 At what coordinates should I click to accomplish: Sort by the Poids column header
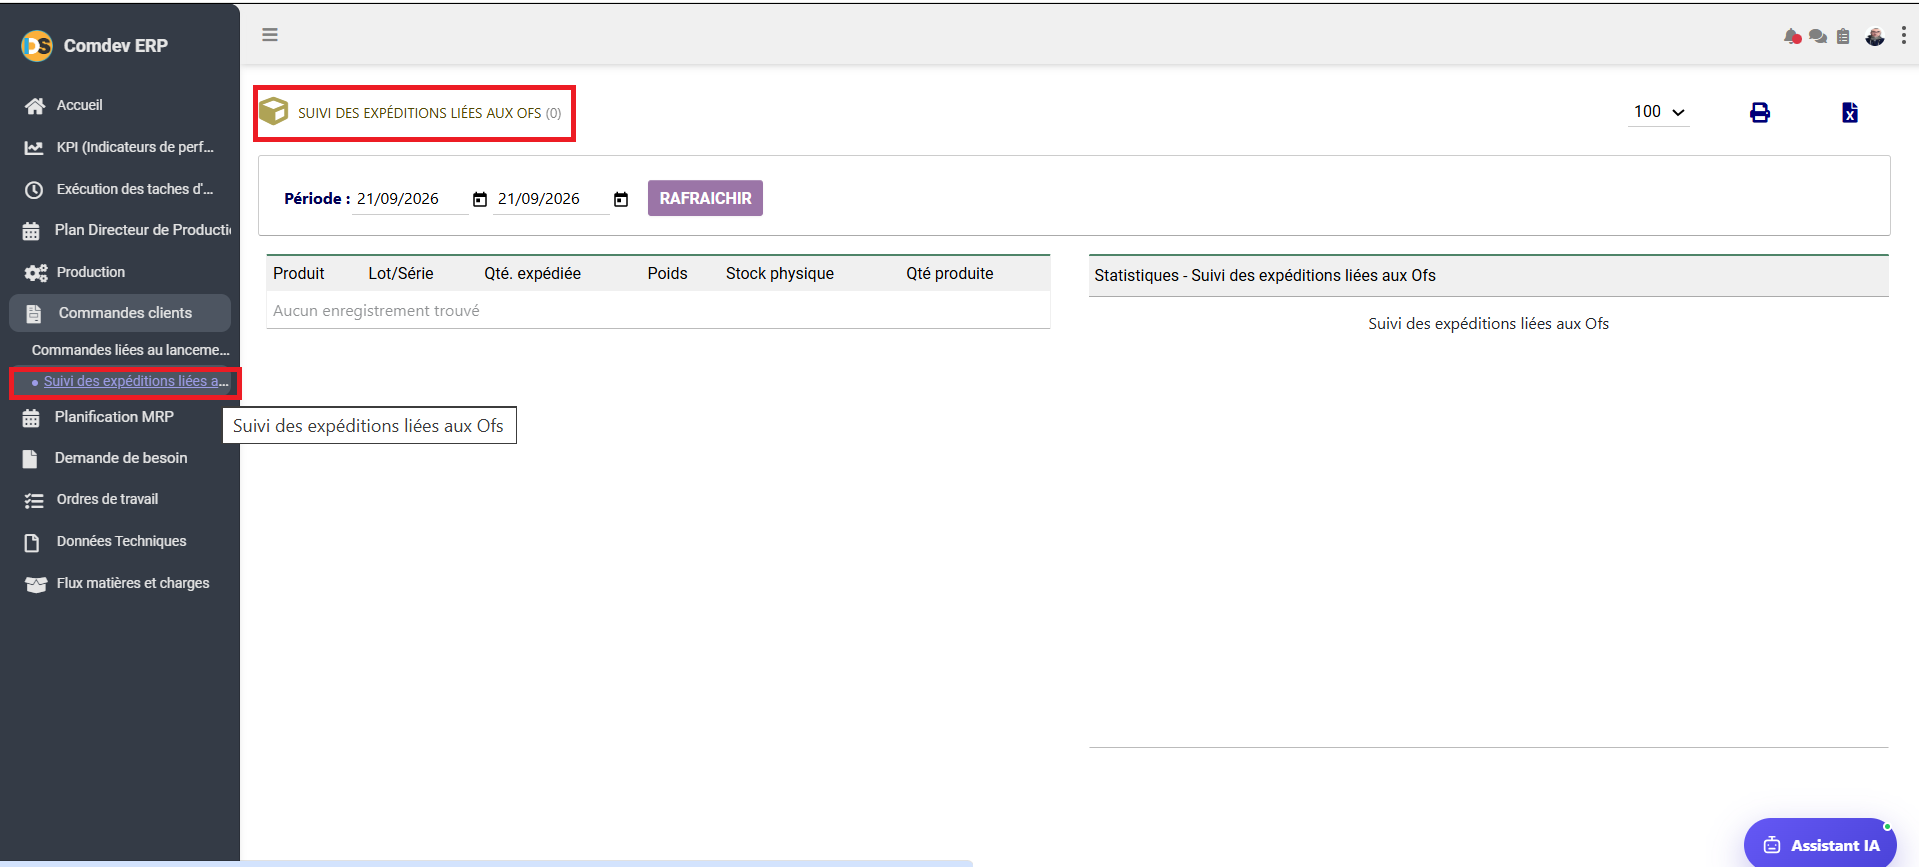coord(667,273)
